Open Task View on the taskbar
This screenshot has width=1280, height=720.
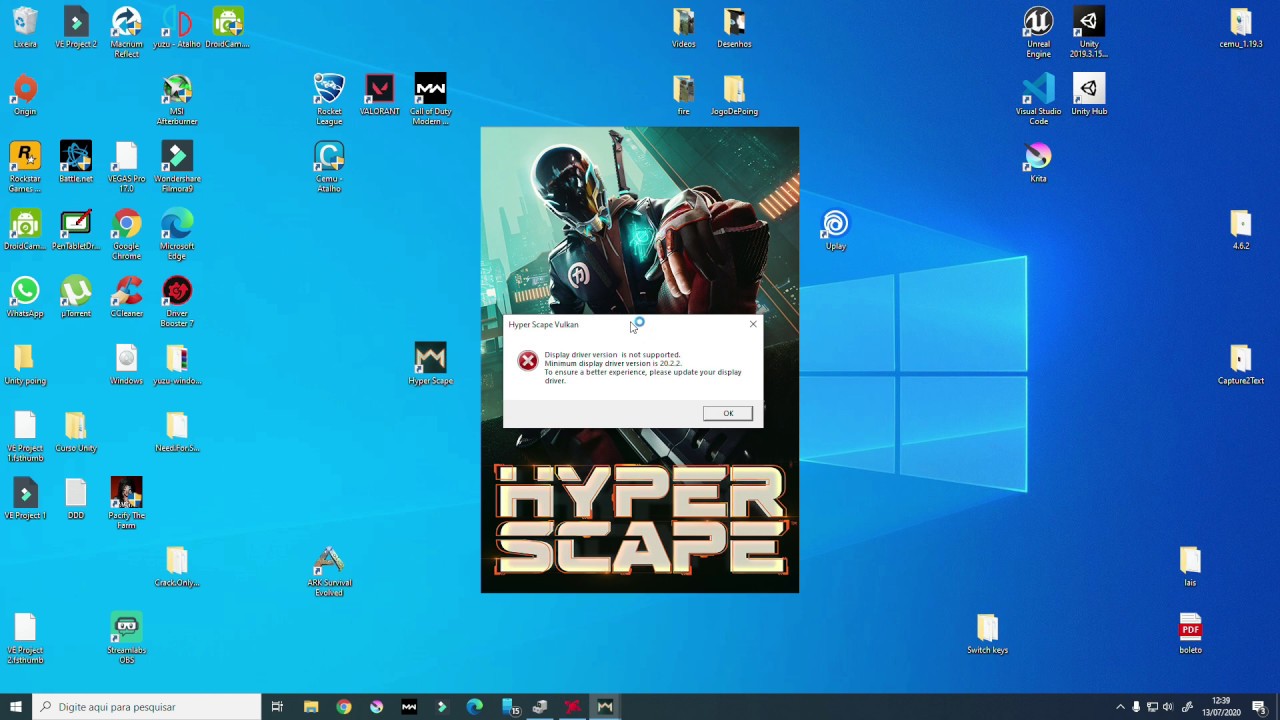click(277, 707)
